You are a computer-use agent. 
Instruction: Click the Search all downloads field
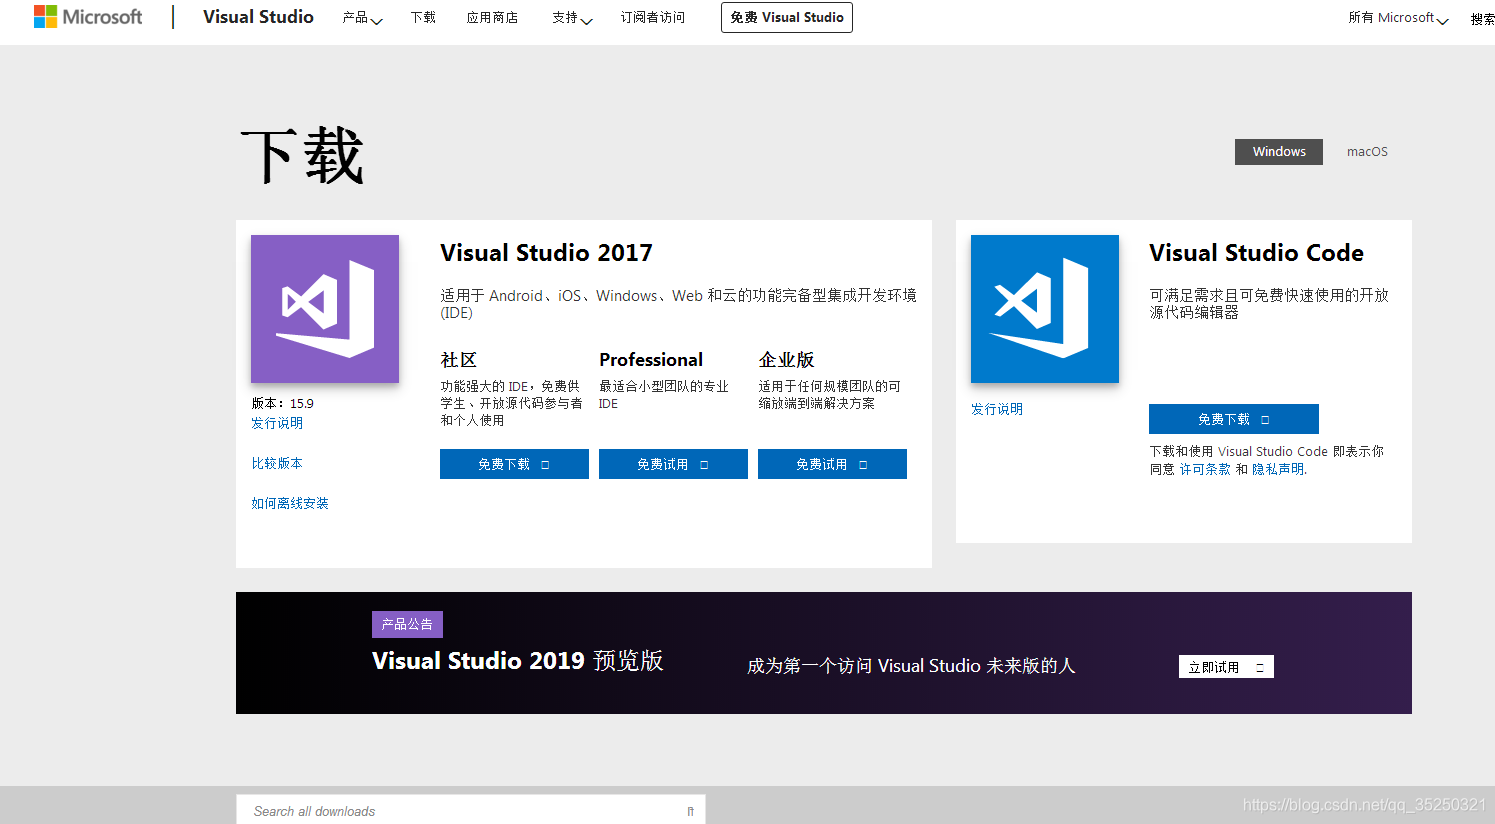(x=471, y=810)
